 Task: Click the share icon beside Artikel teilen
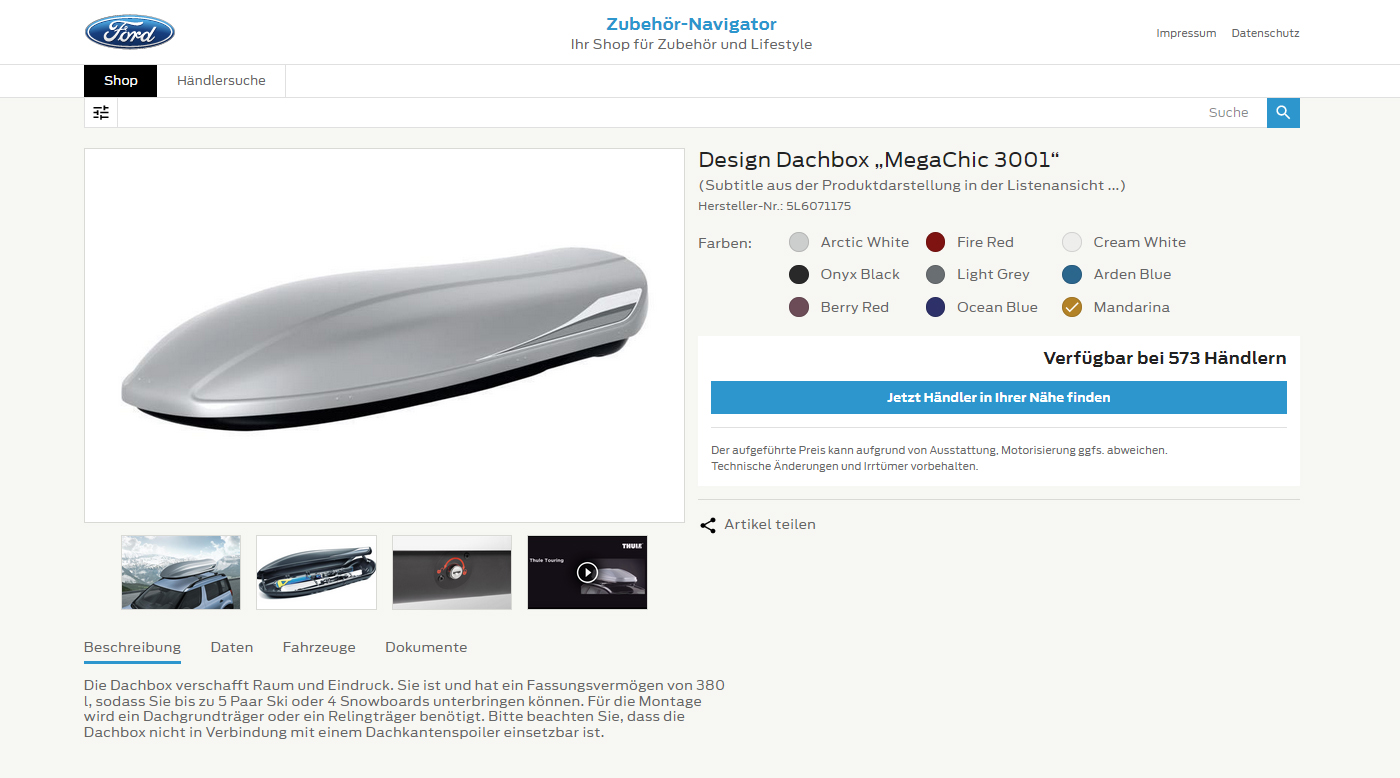tap(708, 525)
